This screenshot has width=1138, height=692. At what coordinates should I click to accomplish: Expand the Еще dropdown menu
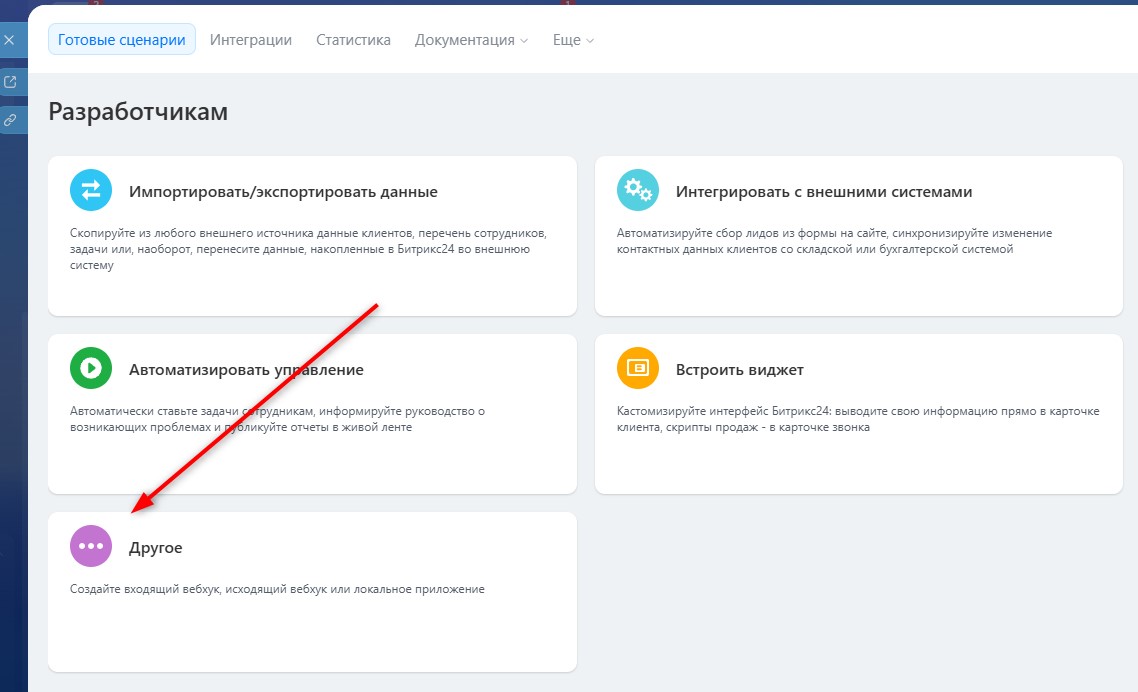573,40
